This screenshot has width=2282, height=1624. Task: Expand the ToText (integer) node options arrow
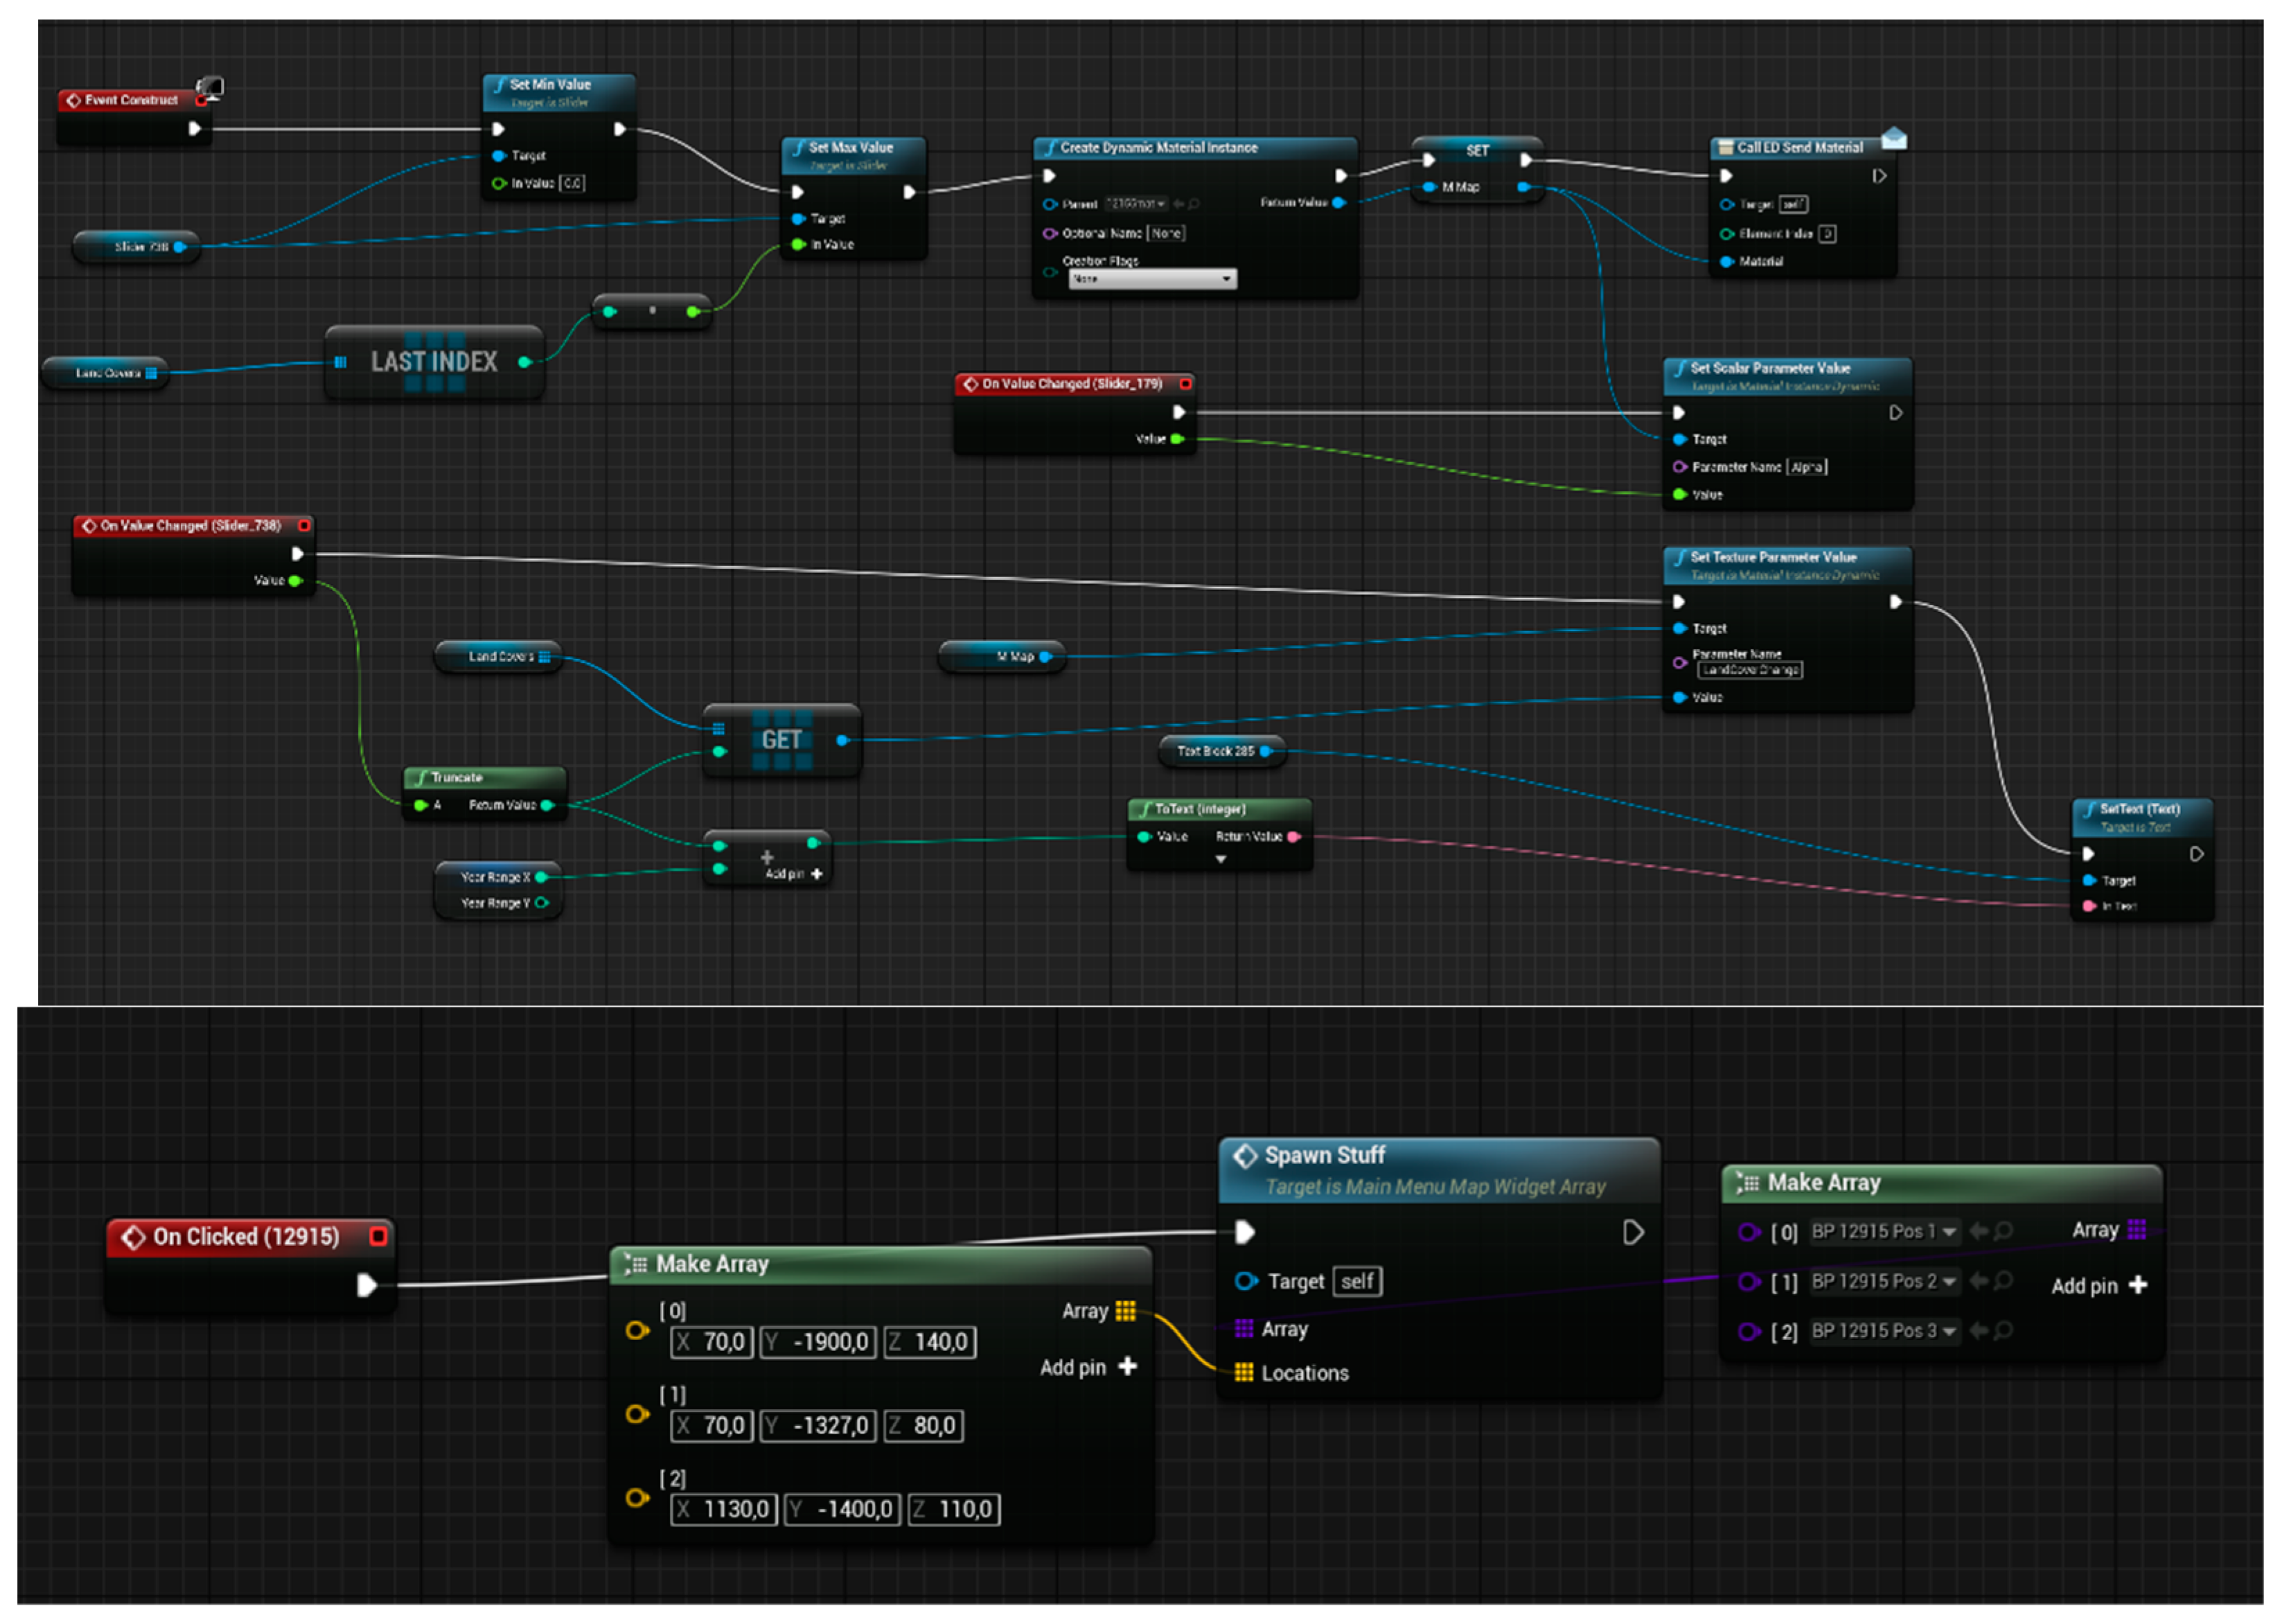coord(1220,859)
